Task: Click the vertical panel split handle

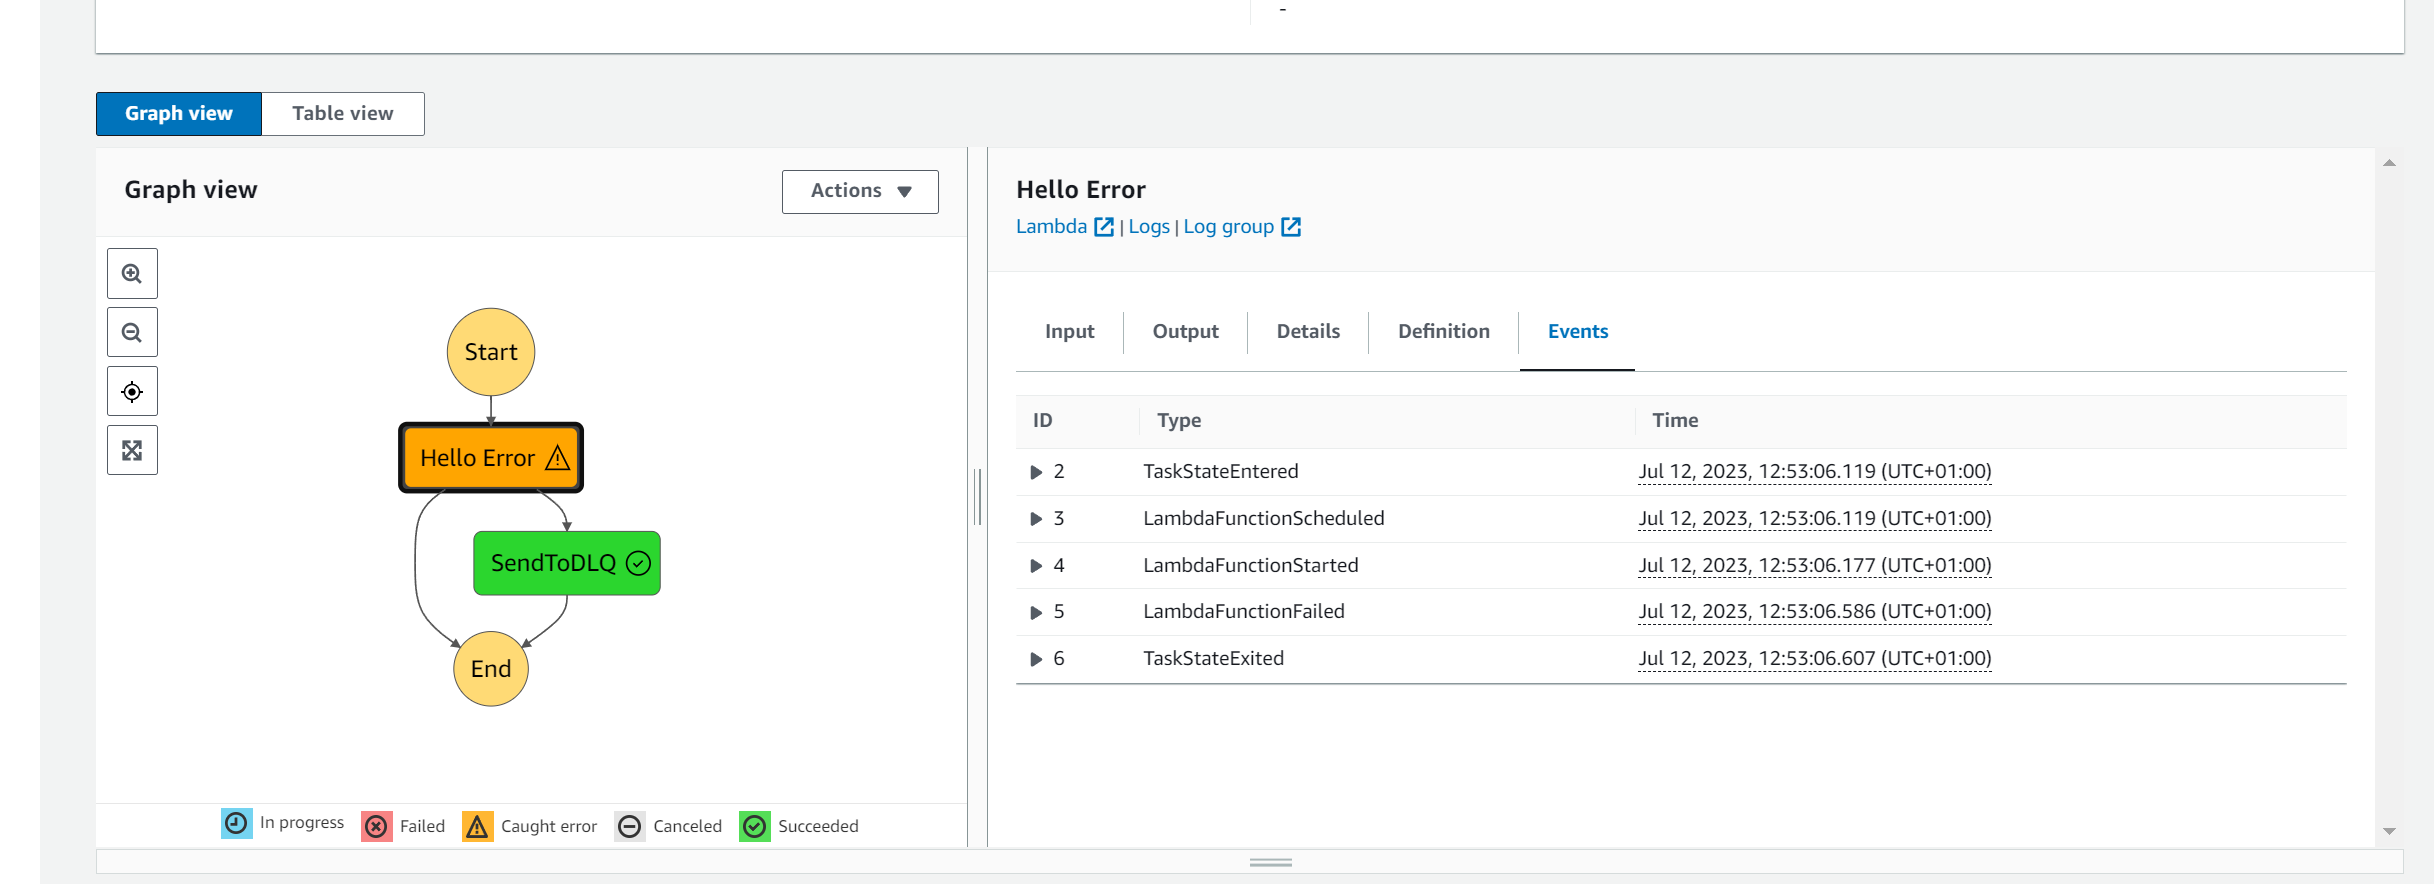Action: [x=978, y=497]
